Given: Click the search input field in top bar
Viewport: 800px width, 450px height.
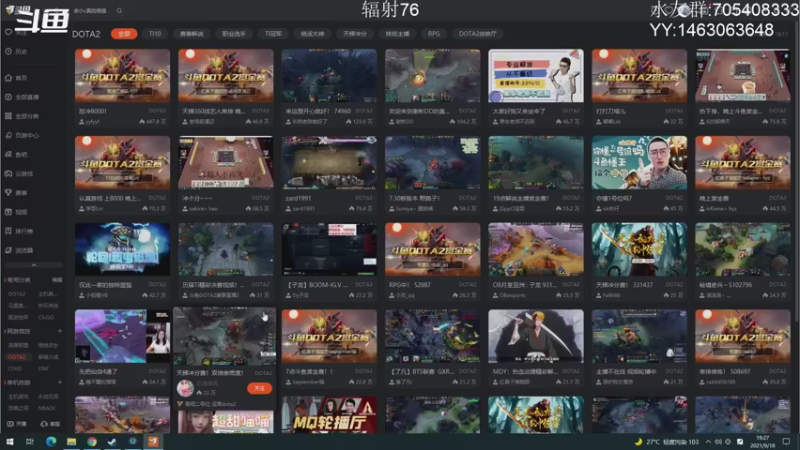Looking at the screenshot, I should [92, 10].
